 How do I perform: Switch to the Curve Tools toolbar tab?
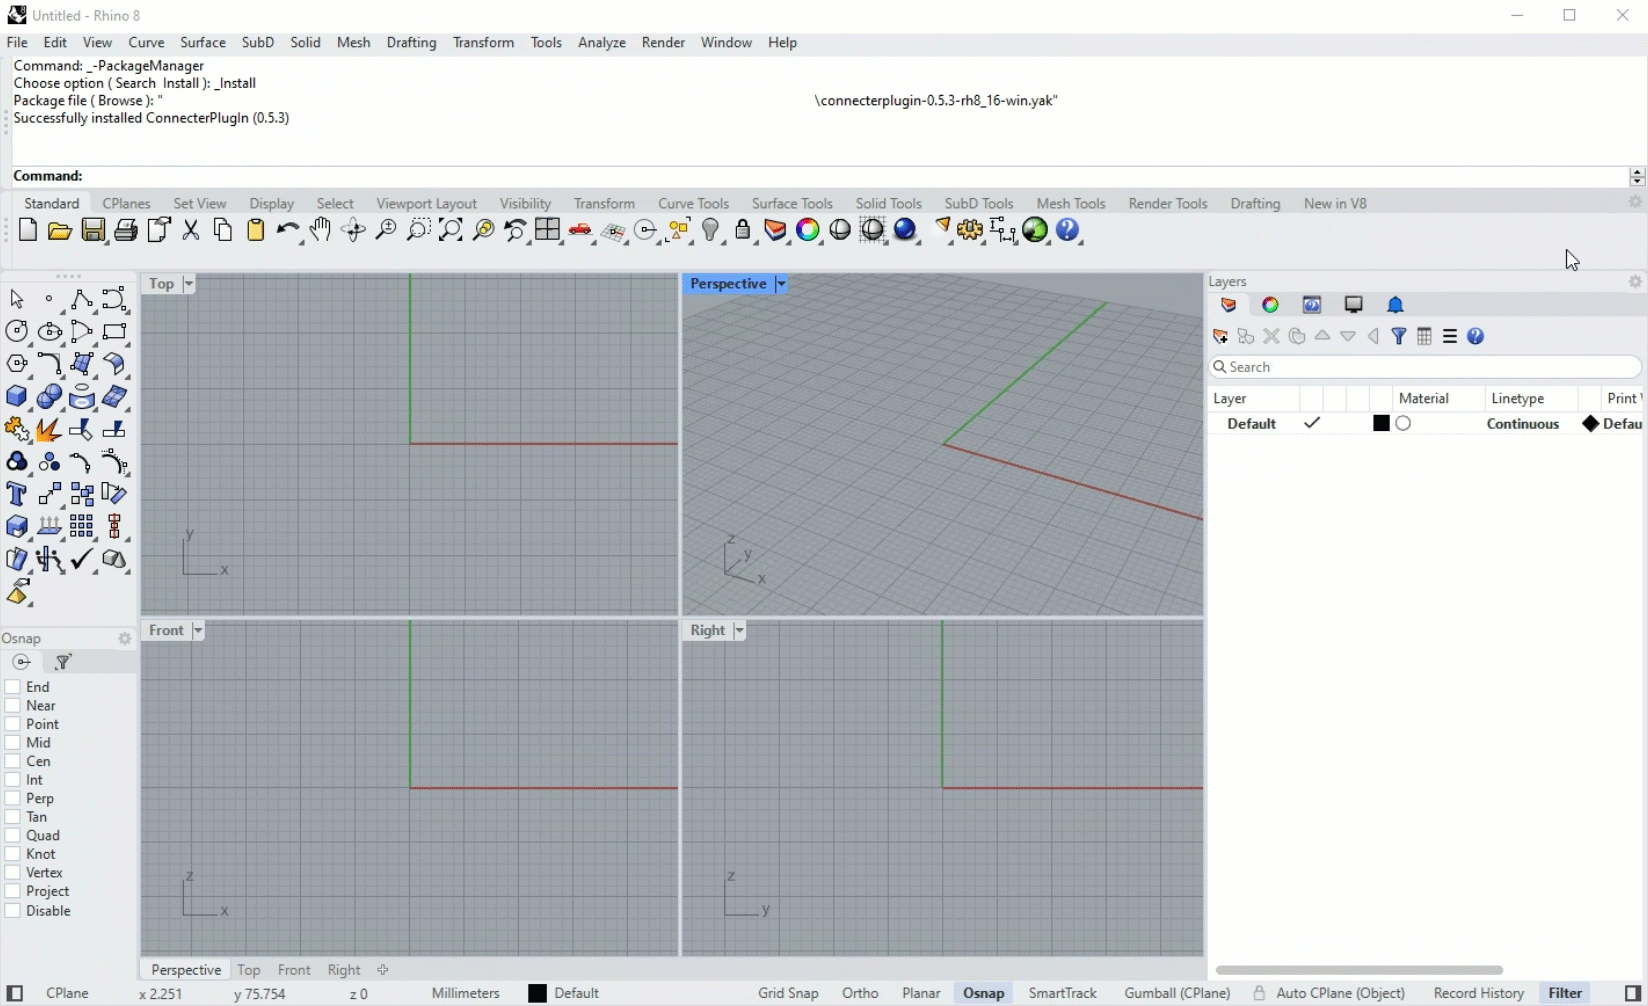click(693, 203)
